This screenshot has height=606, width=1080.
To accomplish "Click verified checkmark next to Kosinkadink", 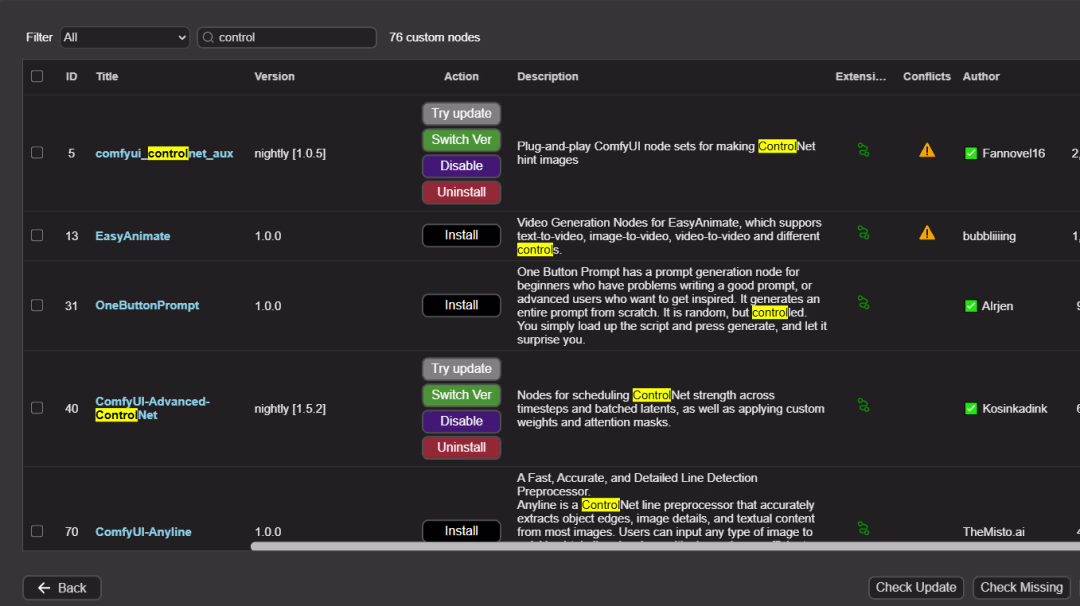I will point(970,408).
